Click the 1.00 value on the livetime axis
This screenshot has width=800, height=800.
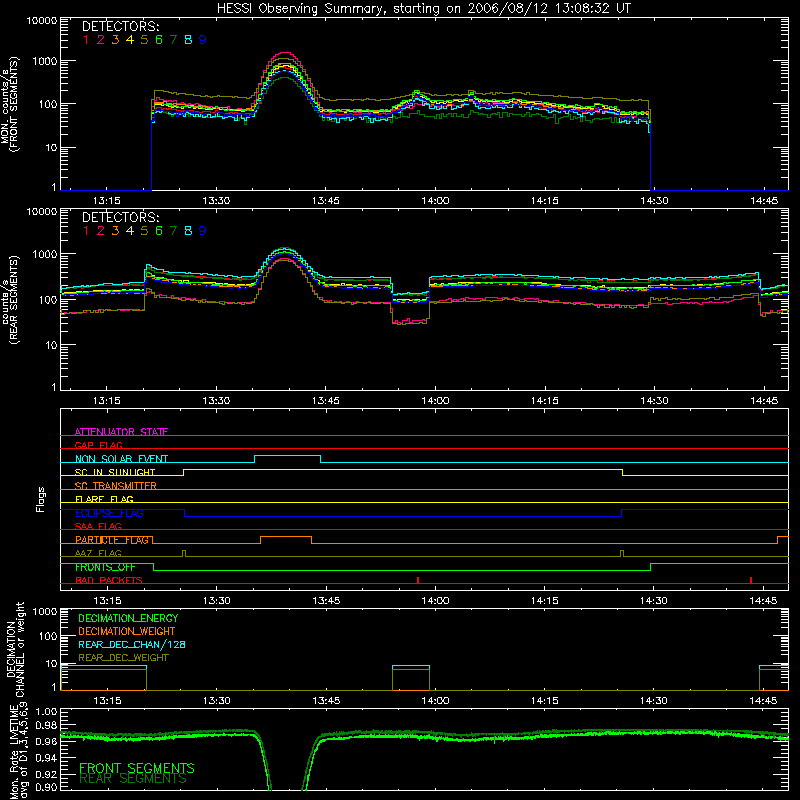[x=46, y=712]
